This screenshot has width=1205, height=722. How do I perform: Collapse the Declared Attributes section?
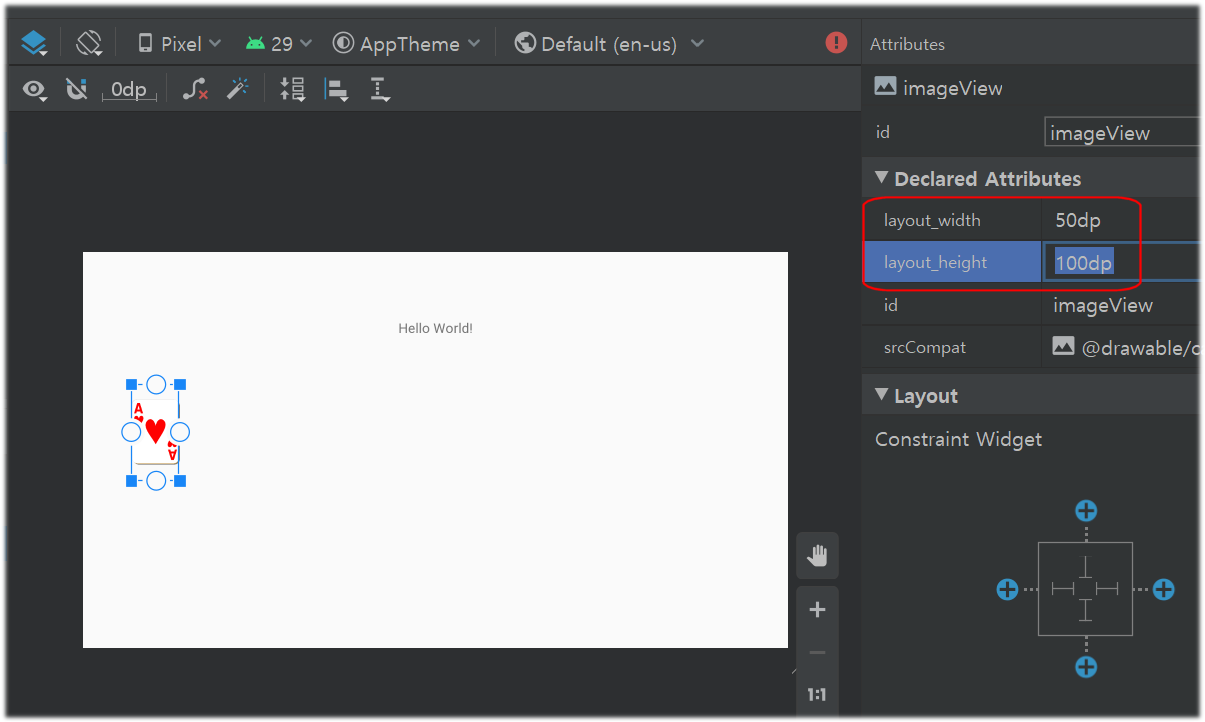pyautogui.click(x=881, y=178)
